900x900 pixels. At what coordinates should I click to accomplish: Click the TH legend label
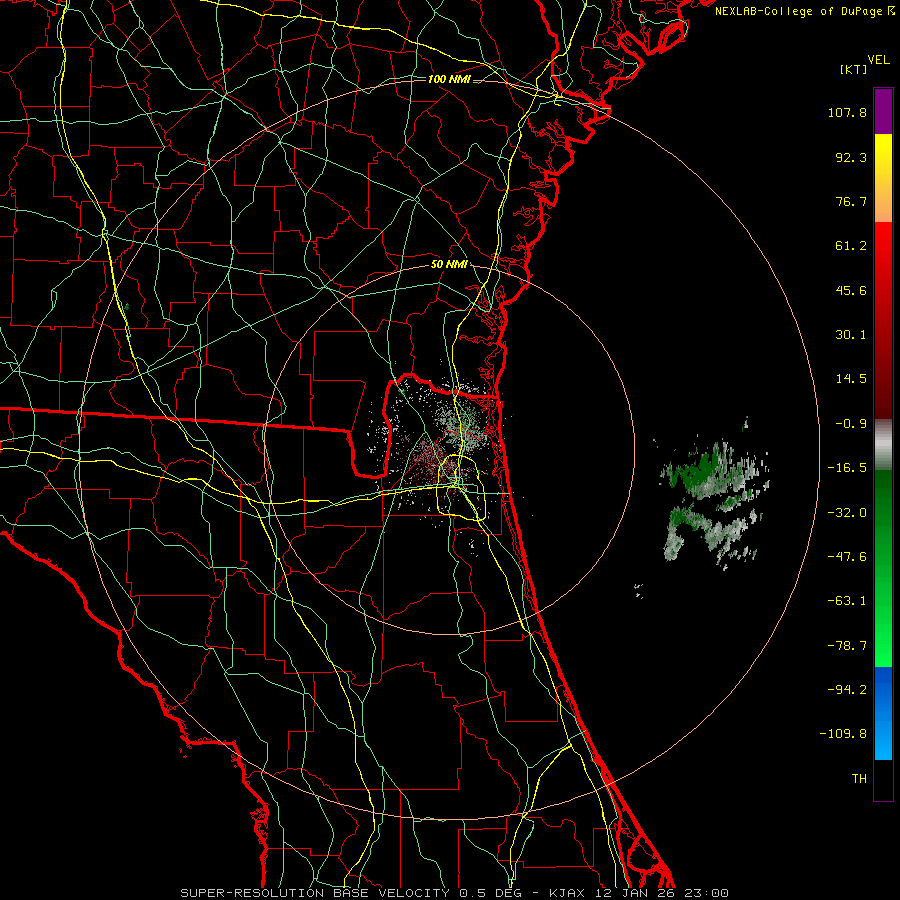click(x=859, y=779)
